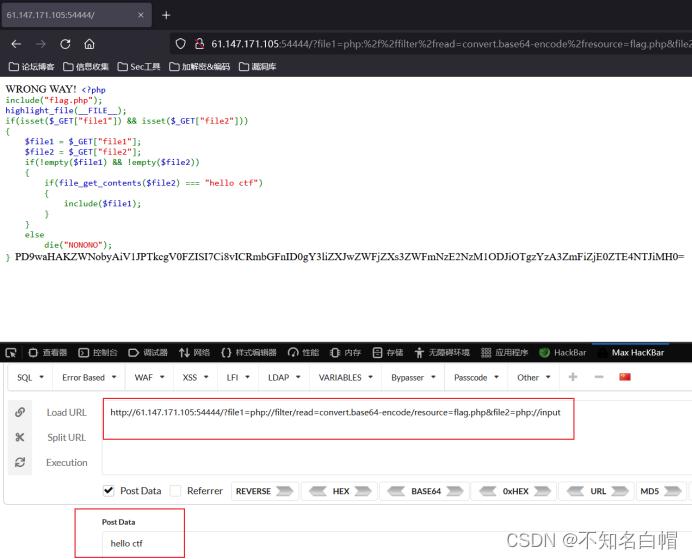Click the Split URL scissors icon
Viewport: 692px width, 559px height.
(x=20, y=437)
